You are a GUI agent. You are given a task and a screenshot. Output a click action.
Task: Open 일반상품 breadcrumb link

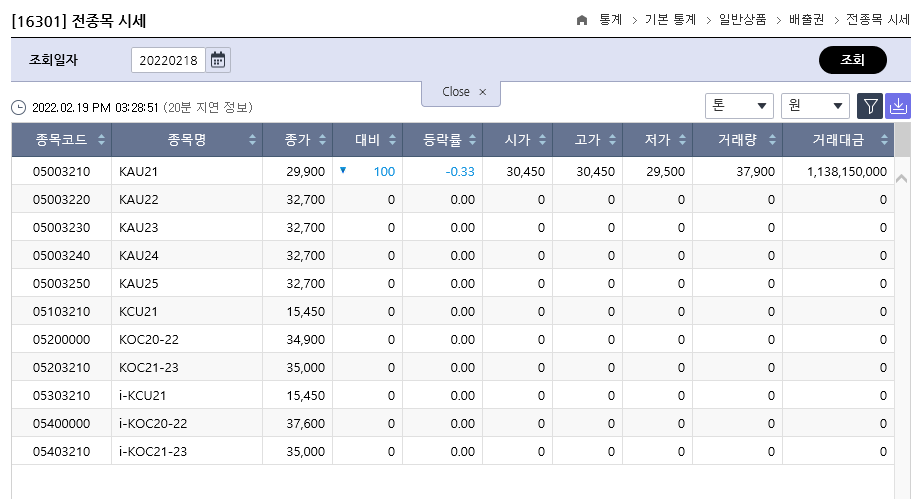click(x=743, y=20)
